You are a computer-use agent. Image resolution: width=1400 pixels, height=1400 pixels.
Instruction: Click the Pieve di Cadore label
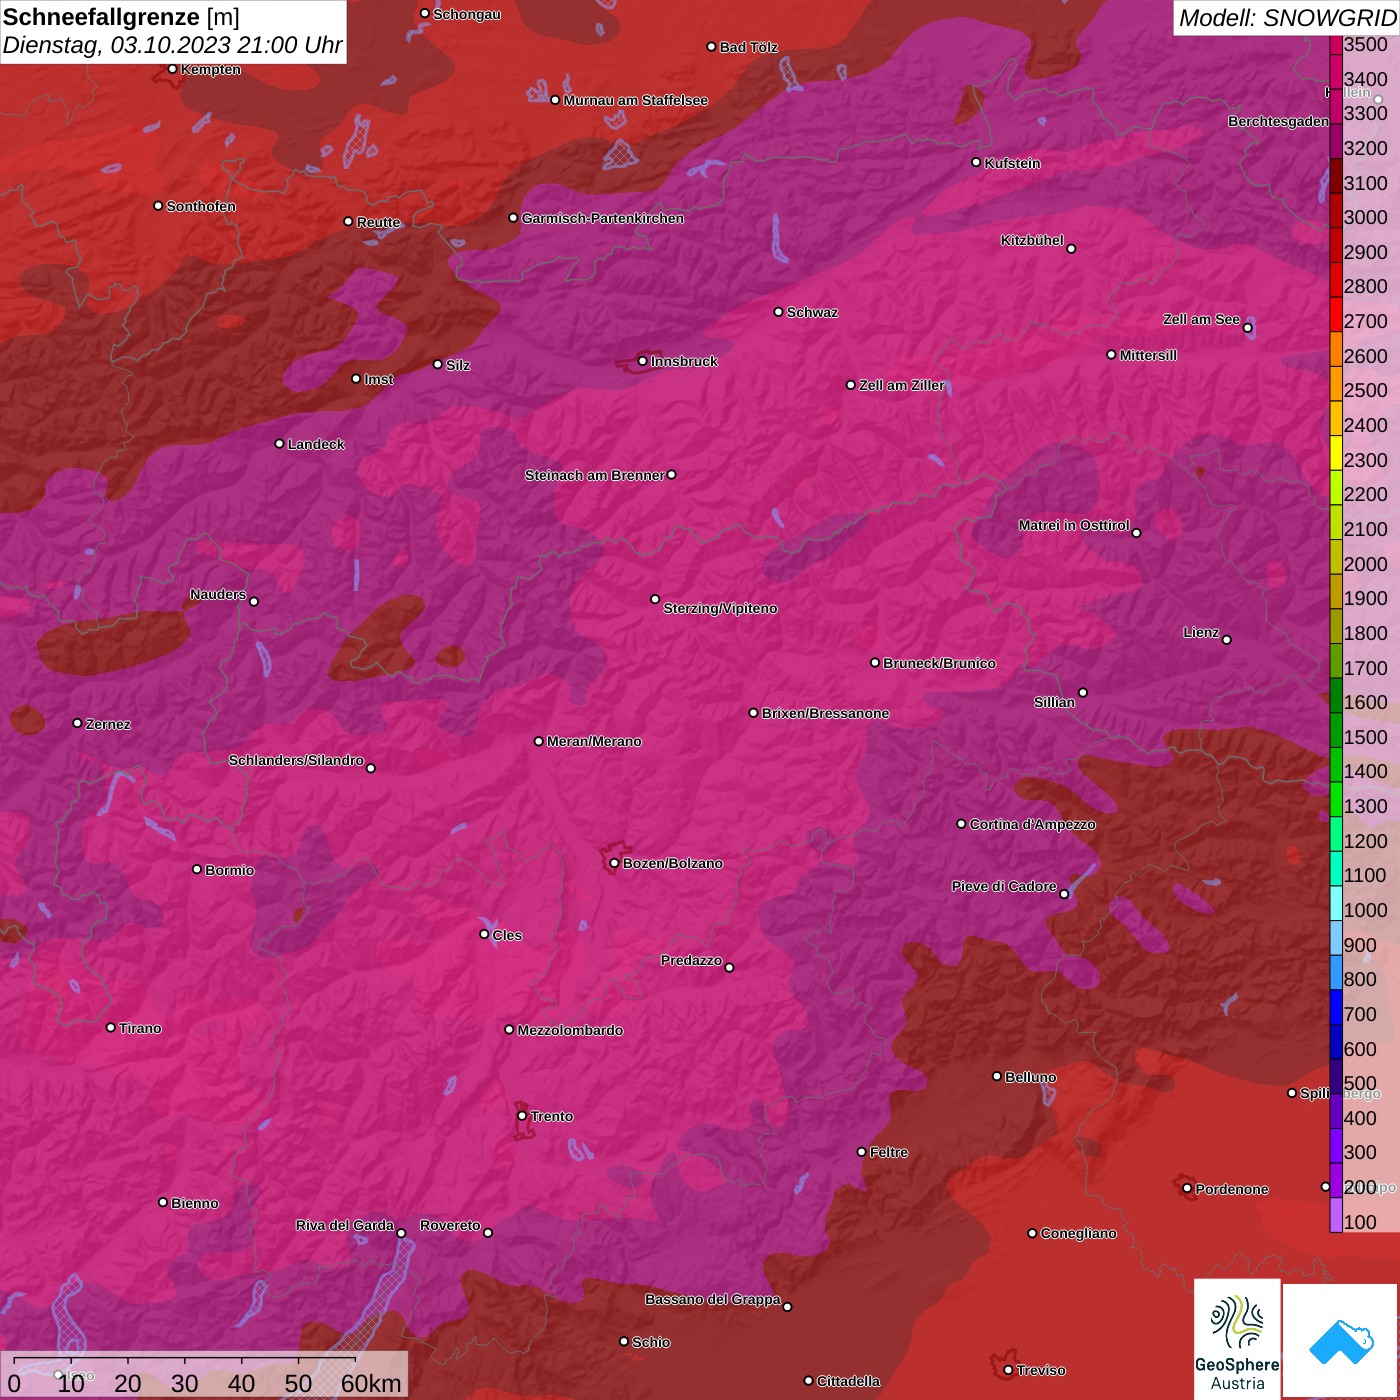(x=1004, y=886)
